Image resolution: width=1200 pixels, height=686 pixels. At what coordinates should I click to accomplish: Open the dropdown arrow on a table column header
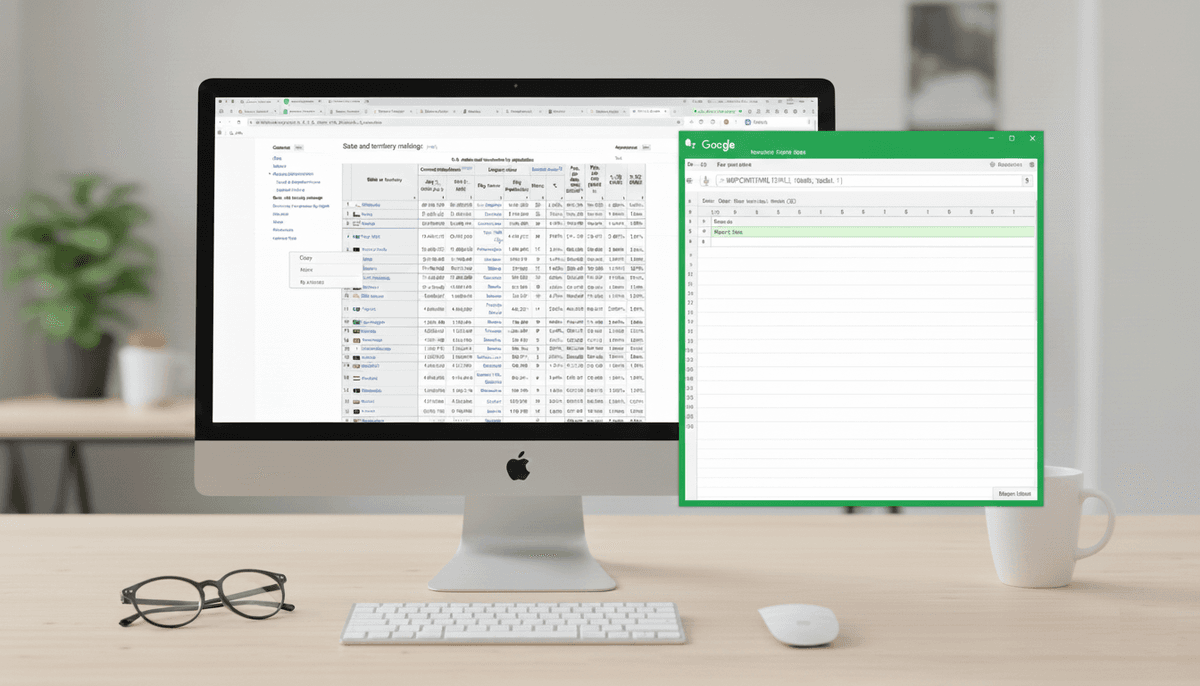click(469, 197)
